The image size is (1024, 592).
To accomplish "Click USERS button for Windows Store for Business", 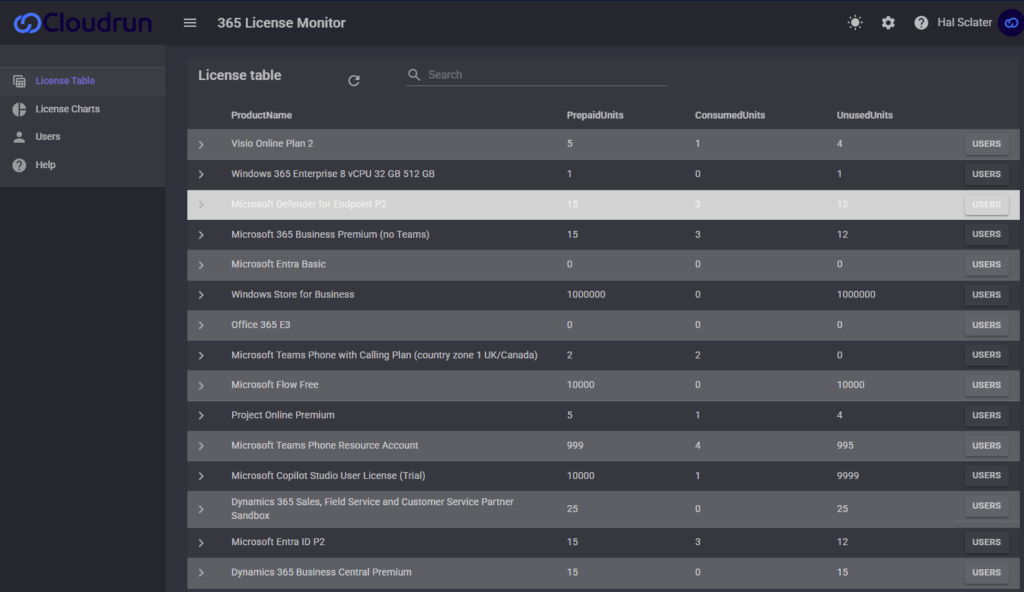I will click(986, 295).
